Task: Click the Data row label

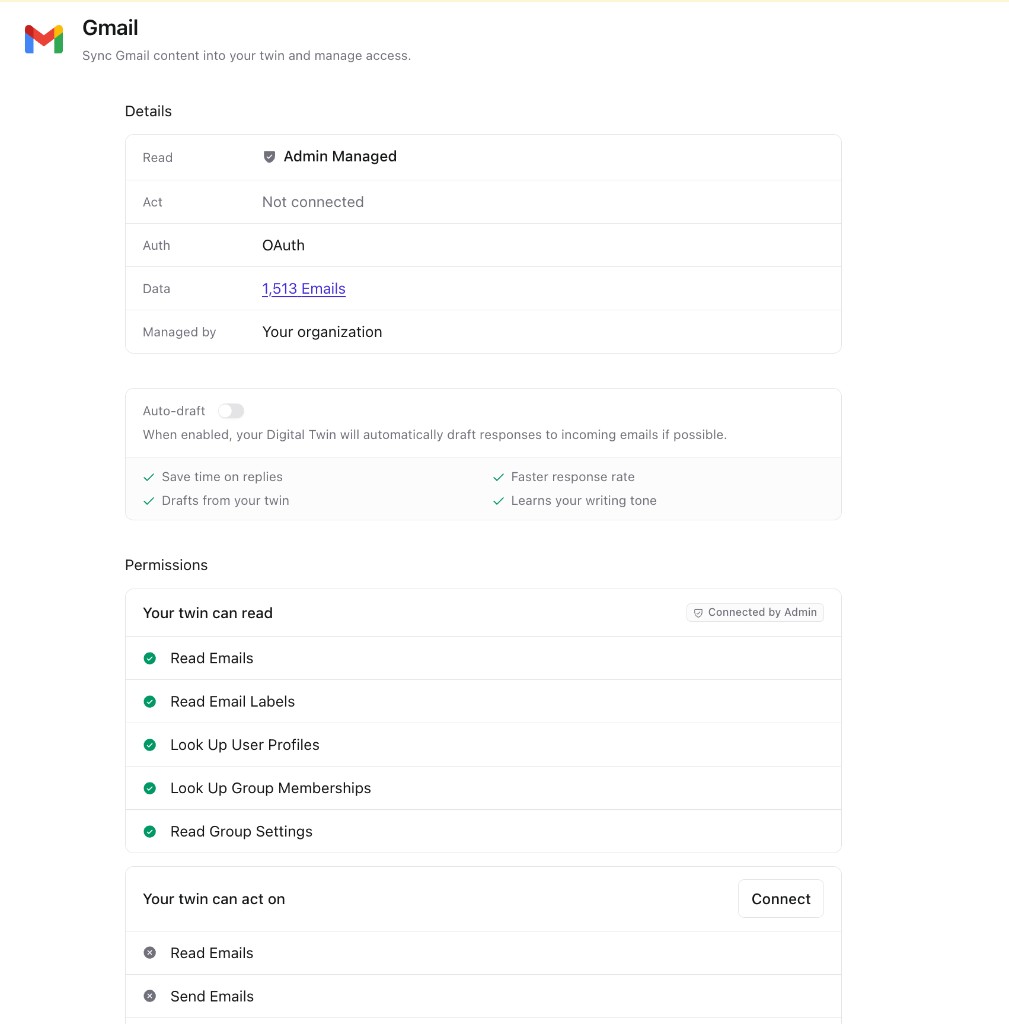Action: tap(157, 289)
